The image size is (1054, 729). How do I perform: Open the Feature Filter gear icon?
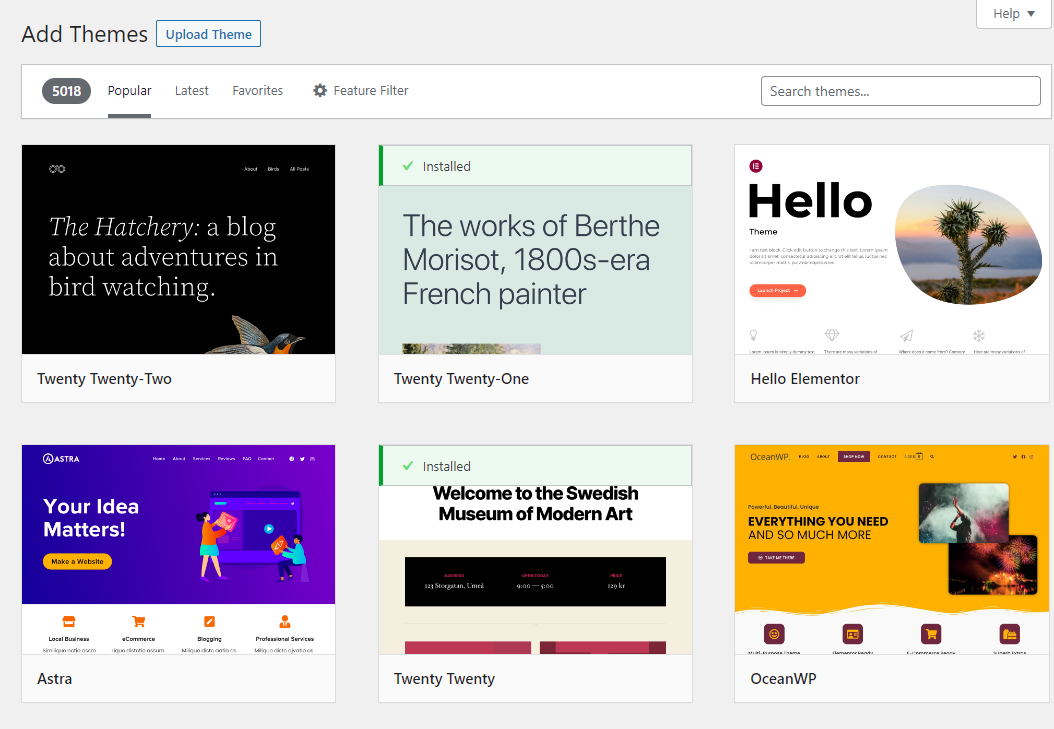pyautogui.click(x=320, y=90)
